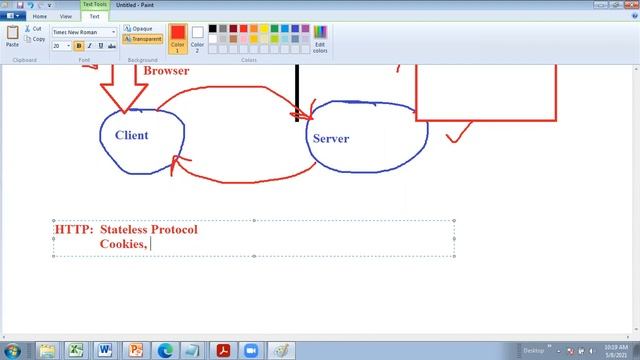Show hidden system tray icons
This screenshot has width=640, height=360.
coord(559,351)
